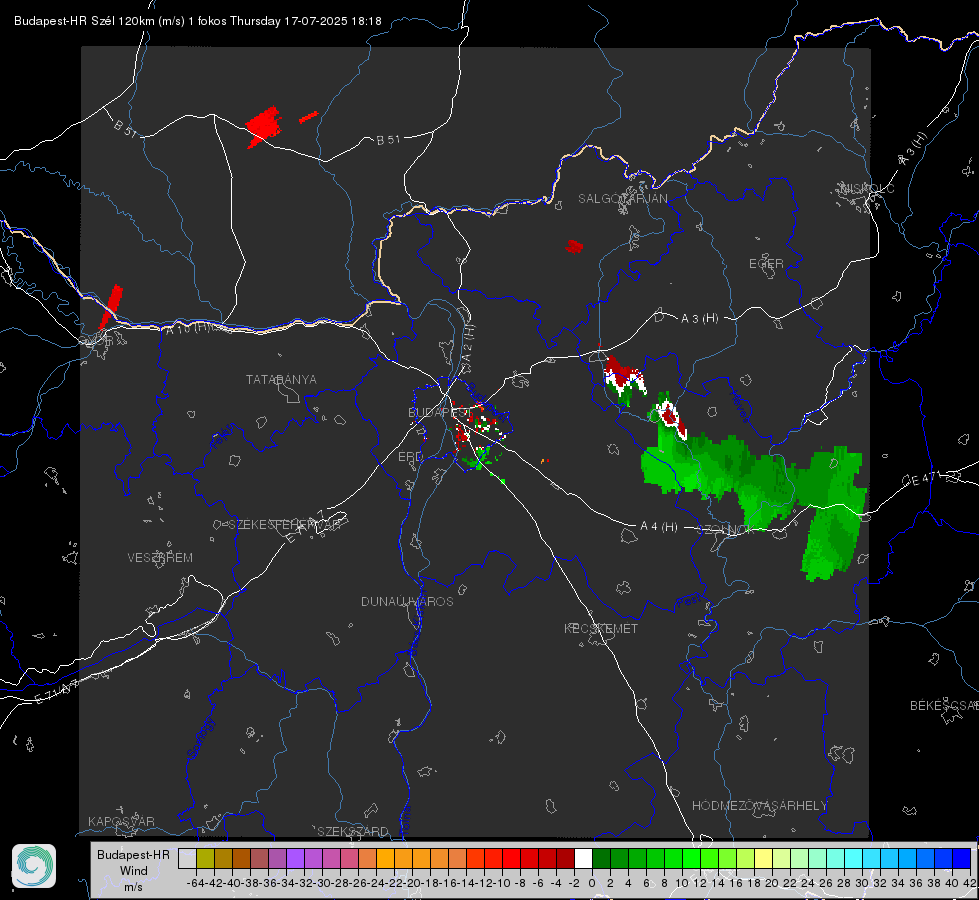
Task: Click the dark blue 40–42 m/s legend swatch
Action: click(x=961, y=858)
